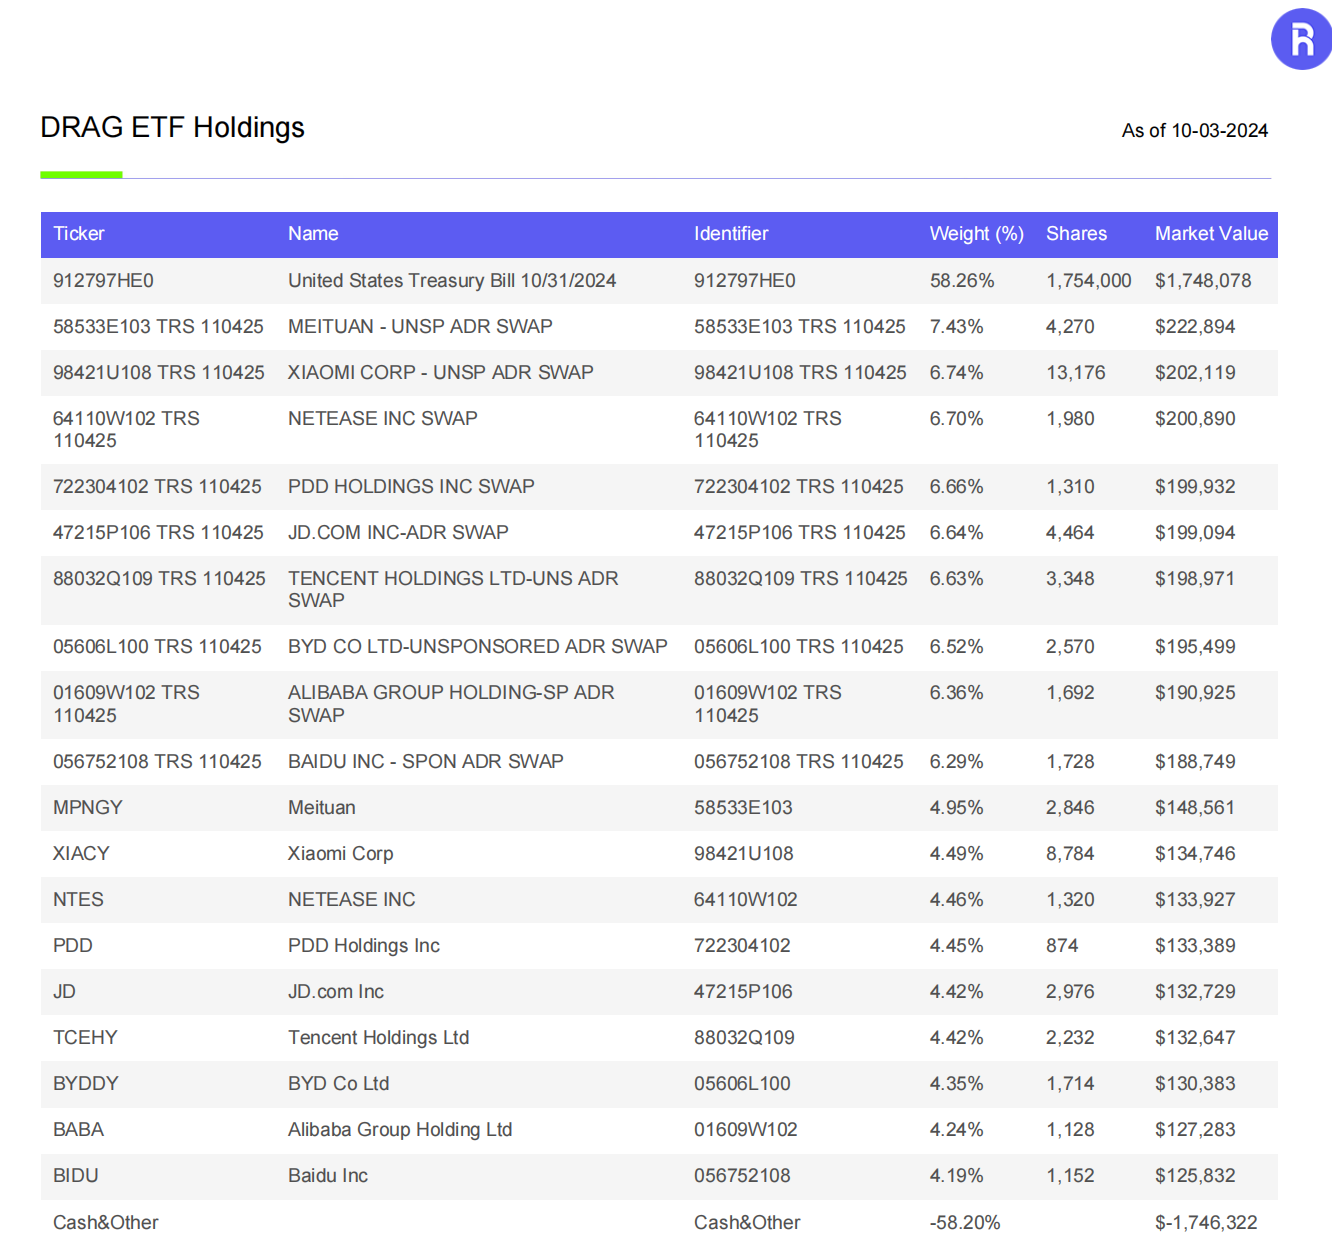Image resolution: width=1332 pixels, height=1233 pixels.
Task: Click the Cash&Other ticker cell
Action: click(106, 1223)
